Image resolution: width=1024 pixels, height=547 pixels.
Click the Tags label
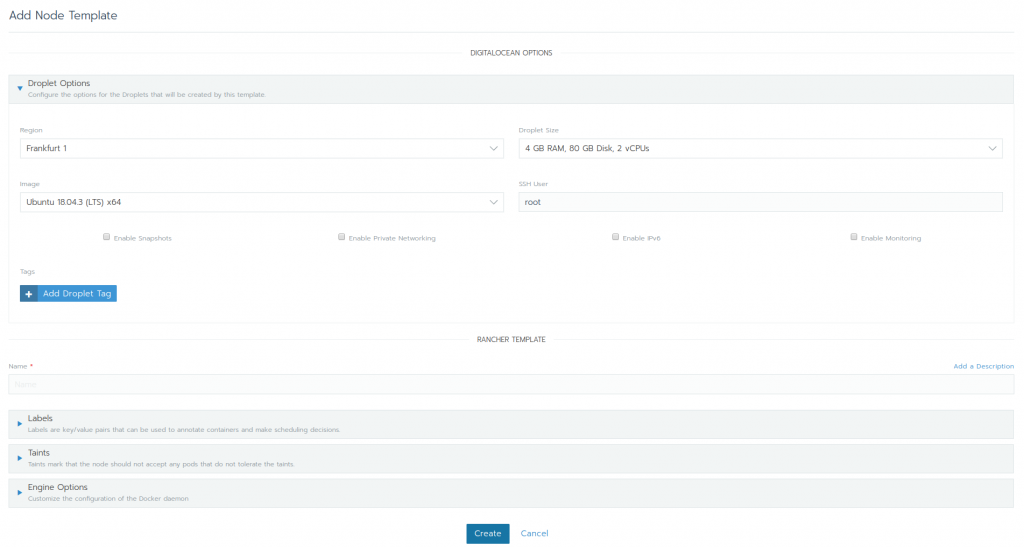pyautogui.click(x=27, y=272)
